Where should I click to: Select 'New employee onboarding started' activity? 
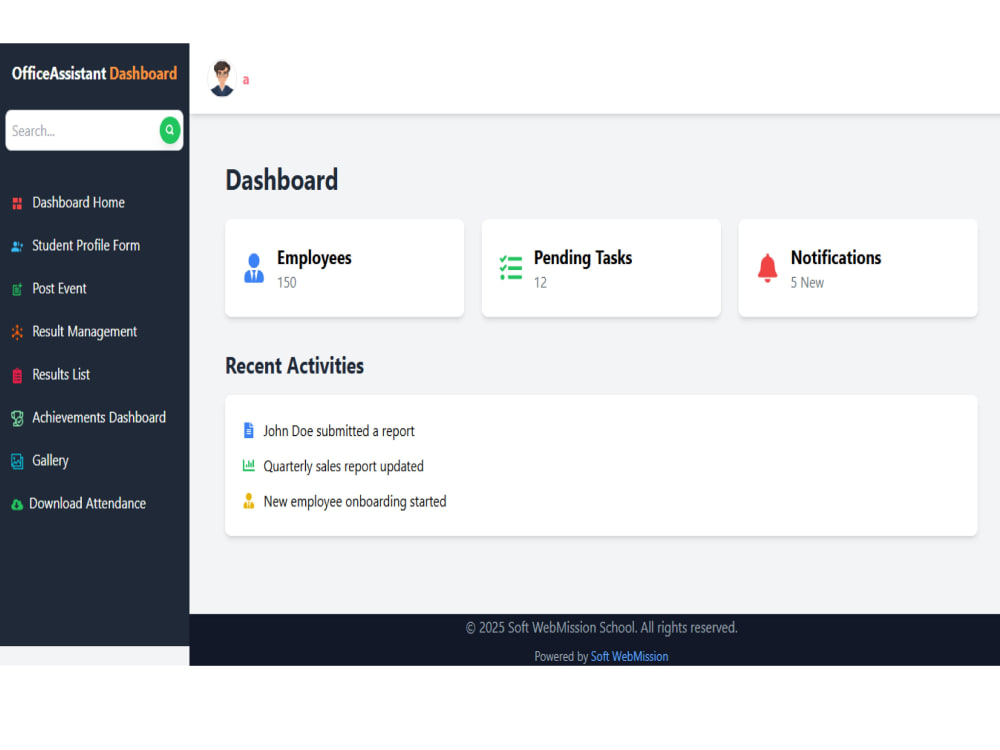(355, 501)
